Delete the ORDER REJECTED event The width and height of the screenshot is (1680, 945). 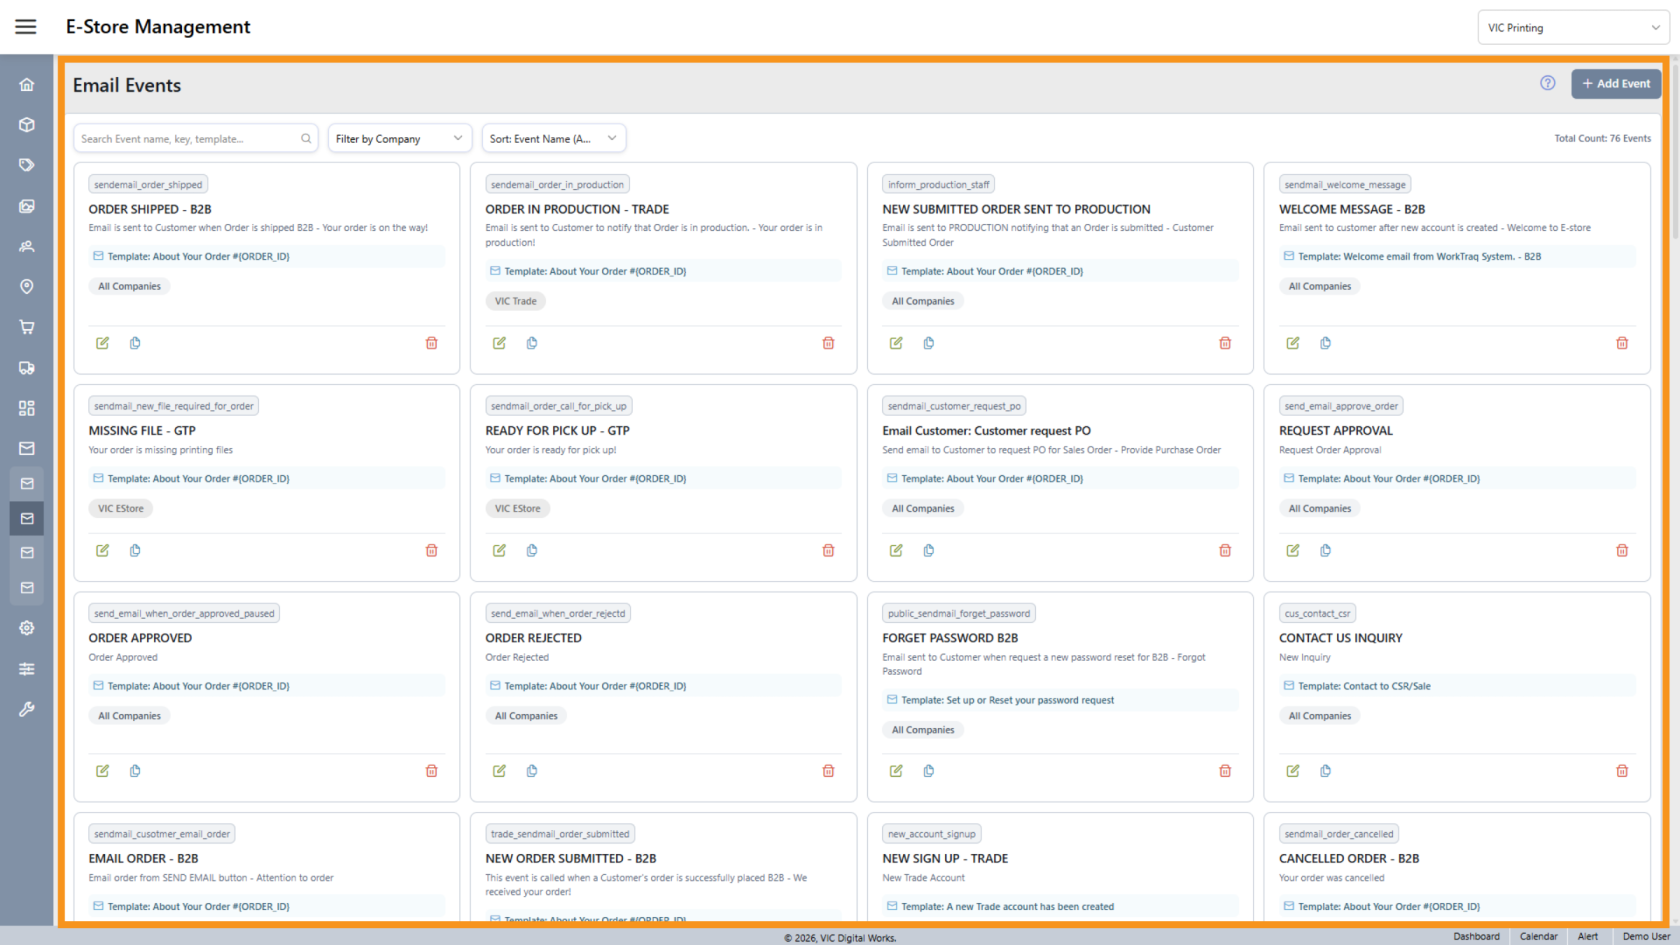click(x=828, y=771)
